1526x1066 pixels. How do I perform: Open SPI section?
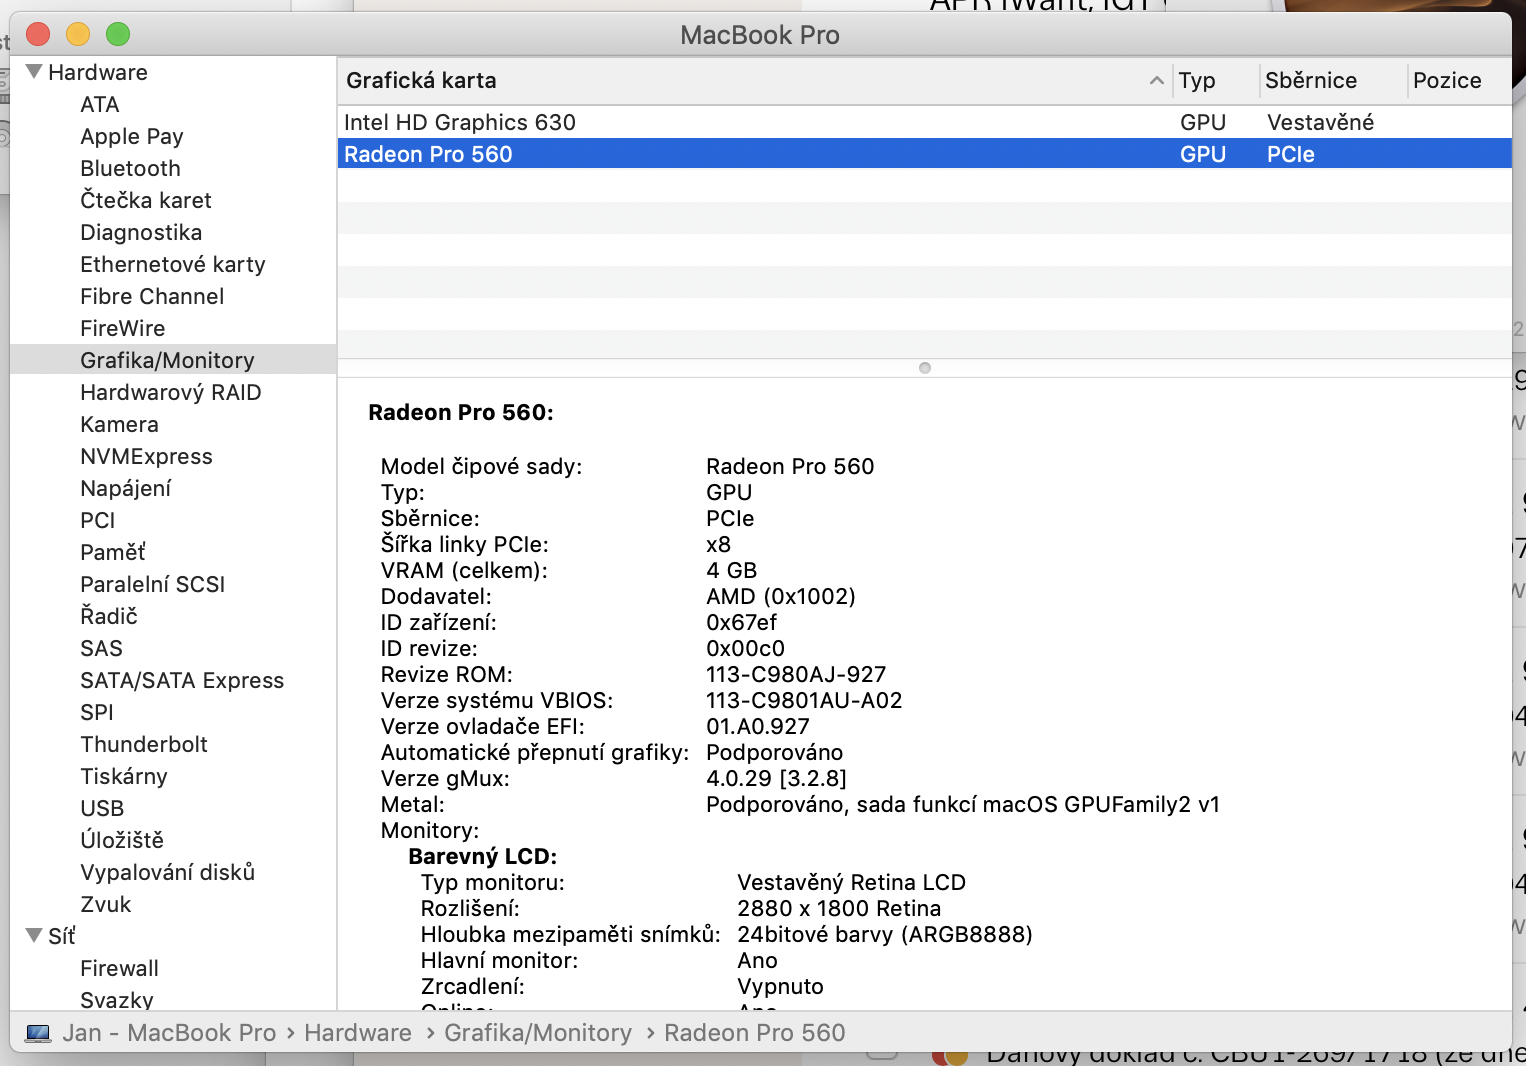97,712
